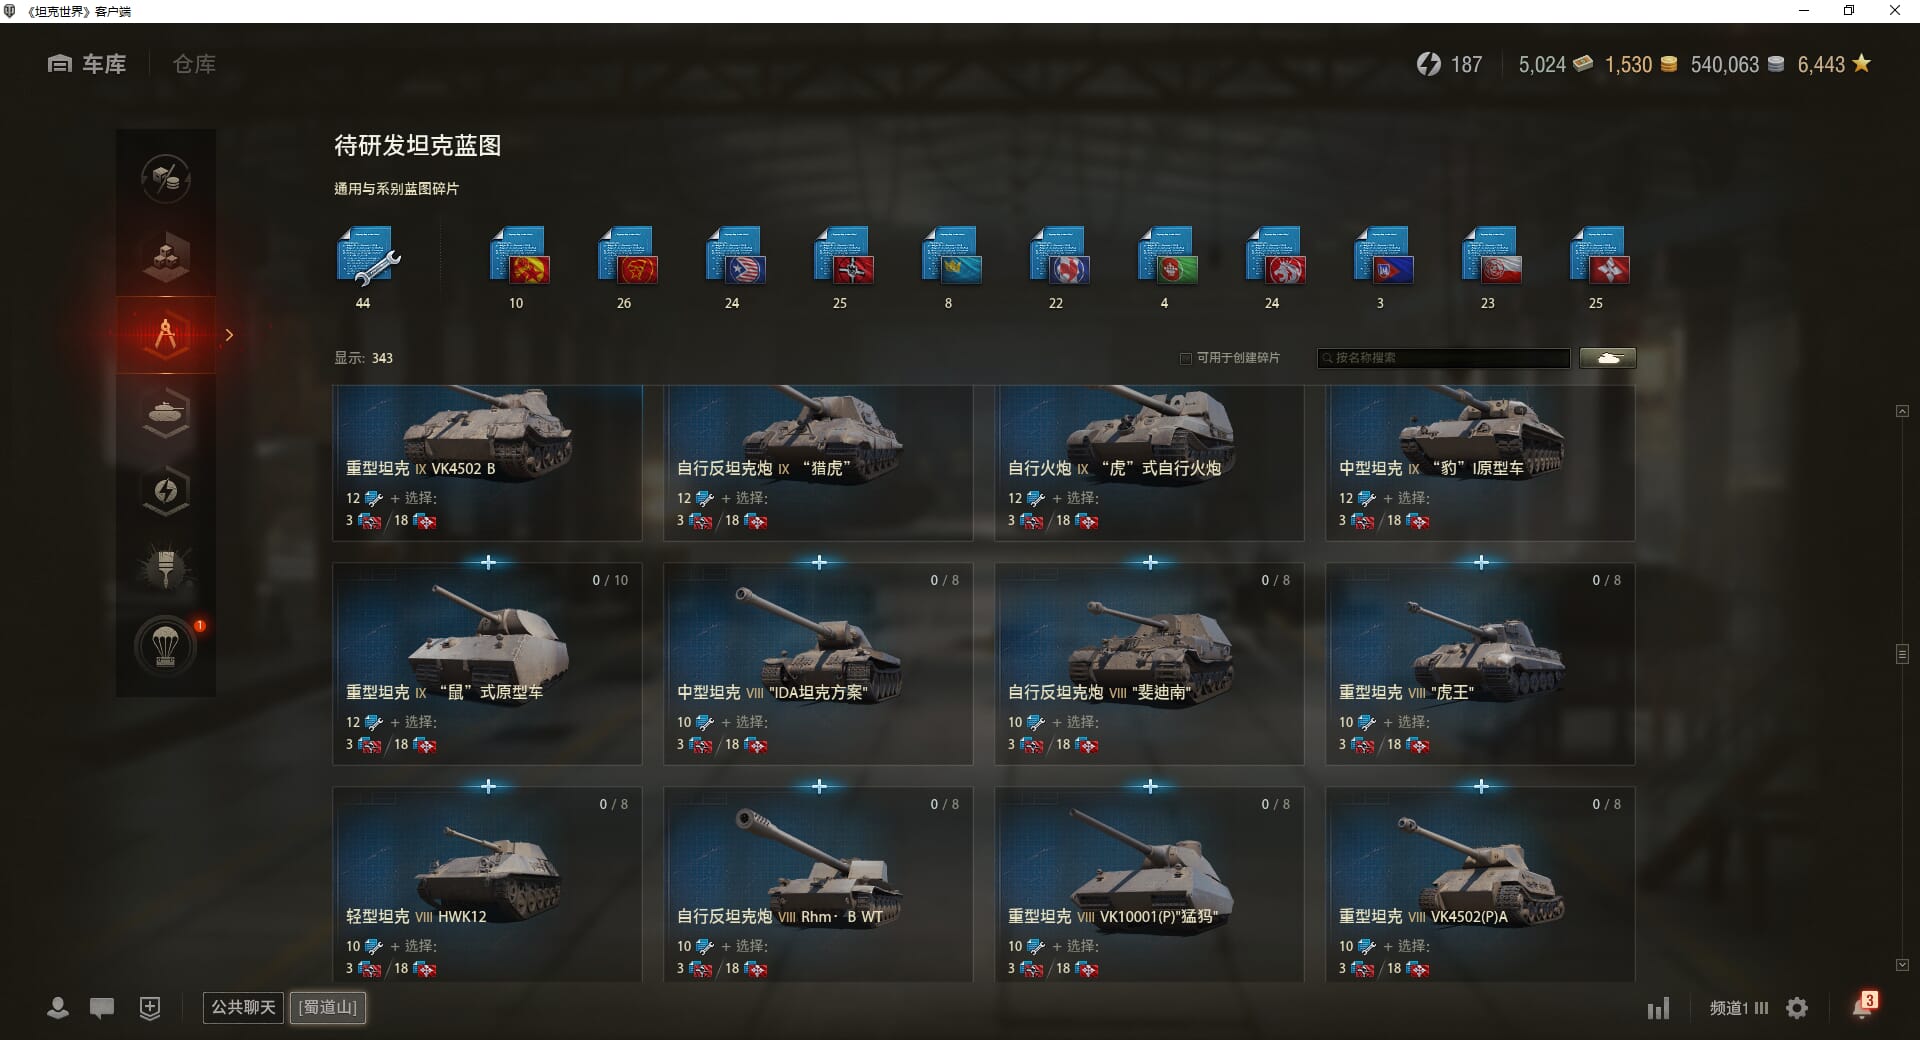Click the notifications bell with badge 3
Viewport: 1920px width, 1040px height.
(1863, 1007)
